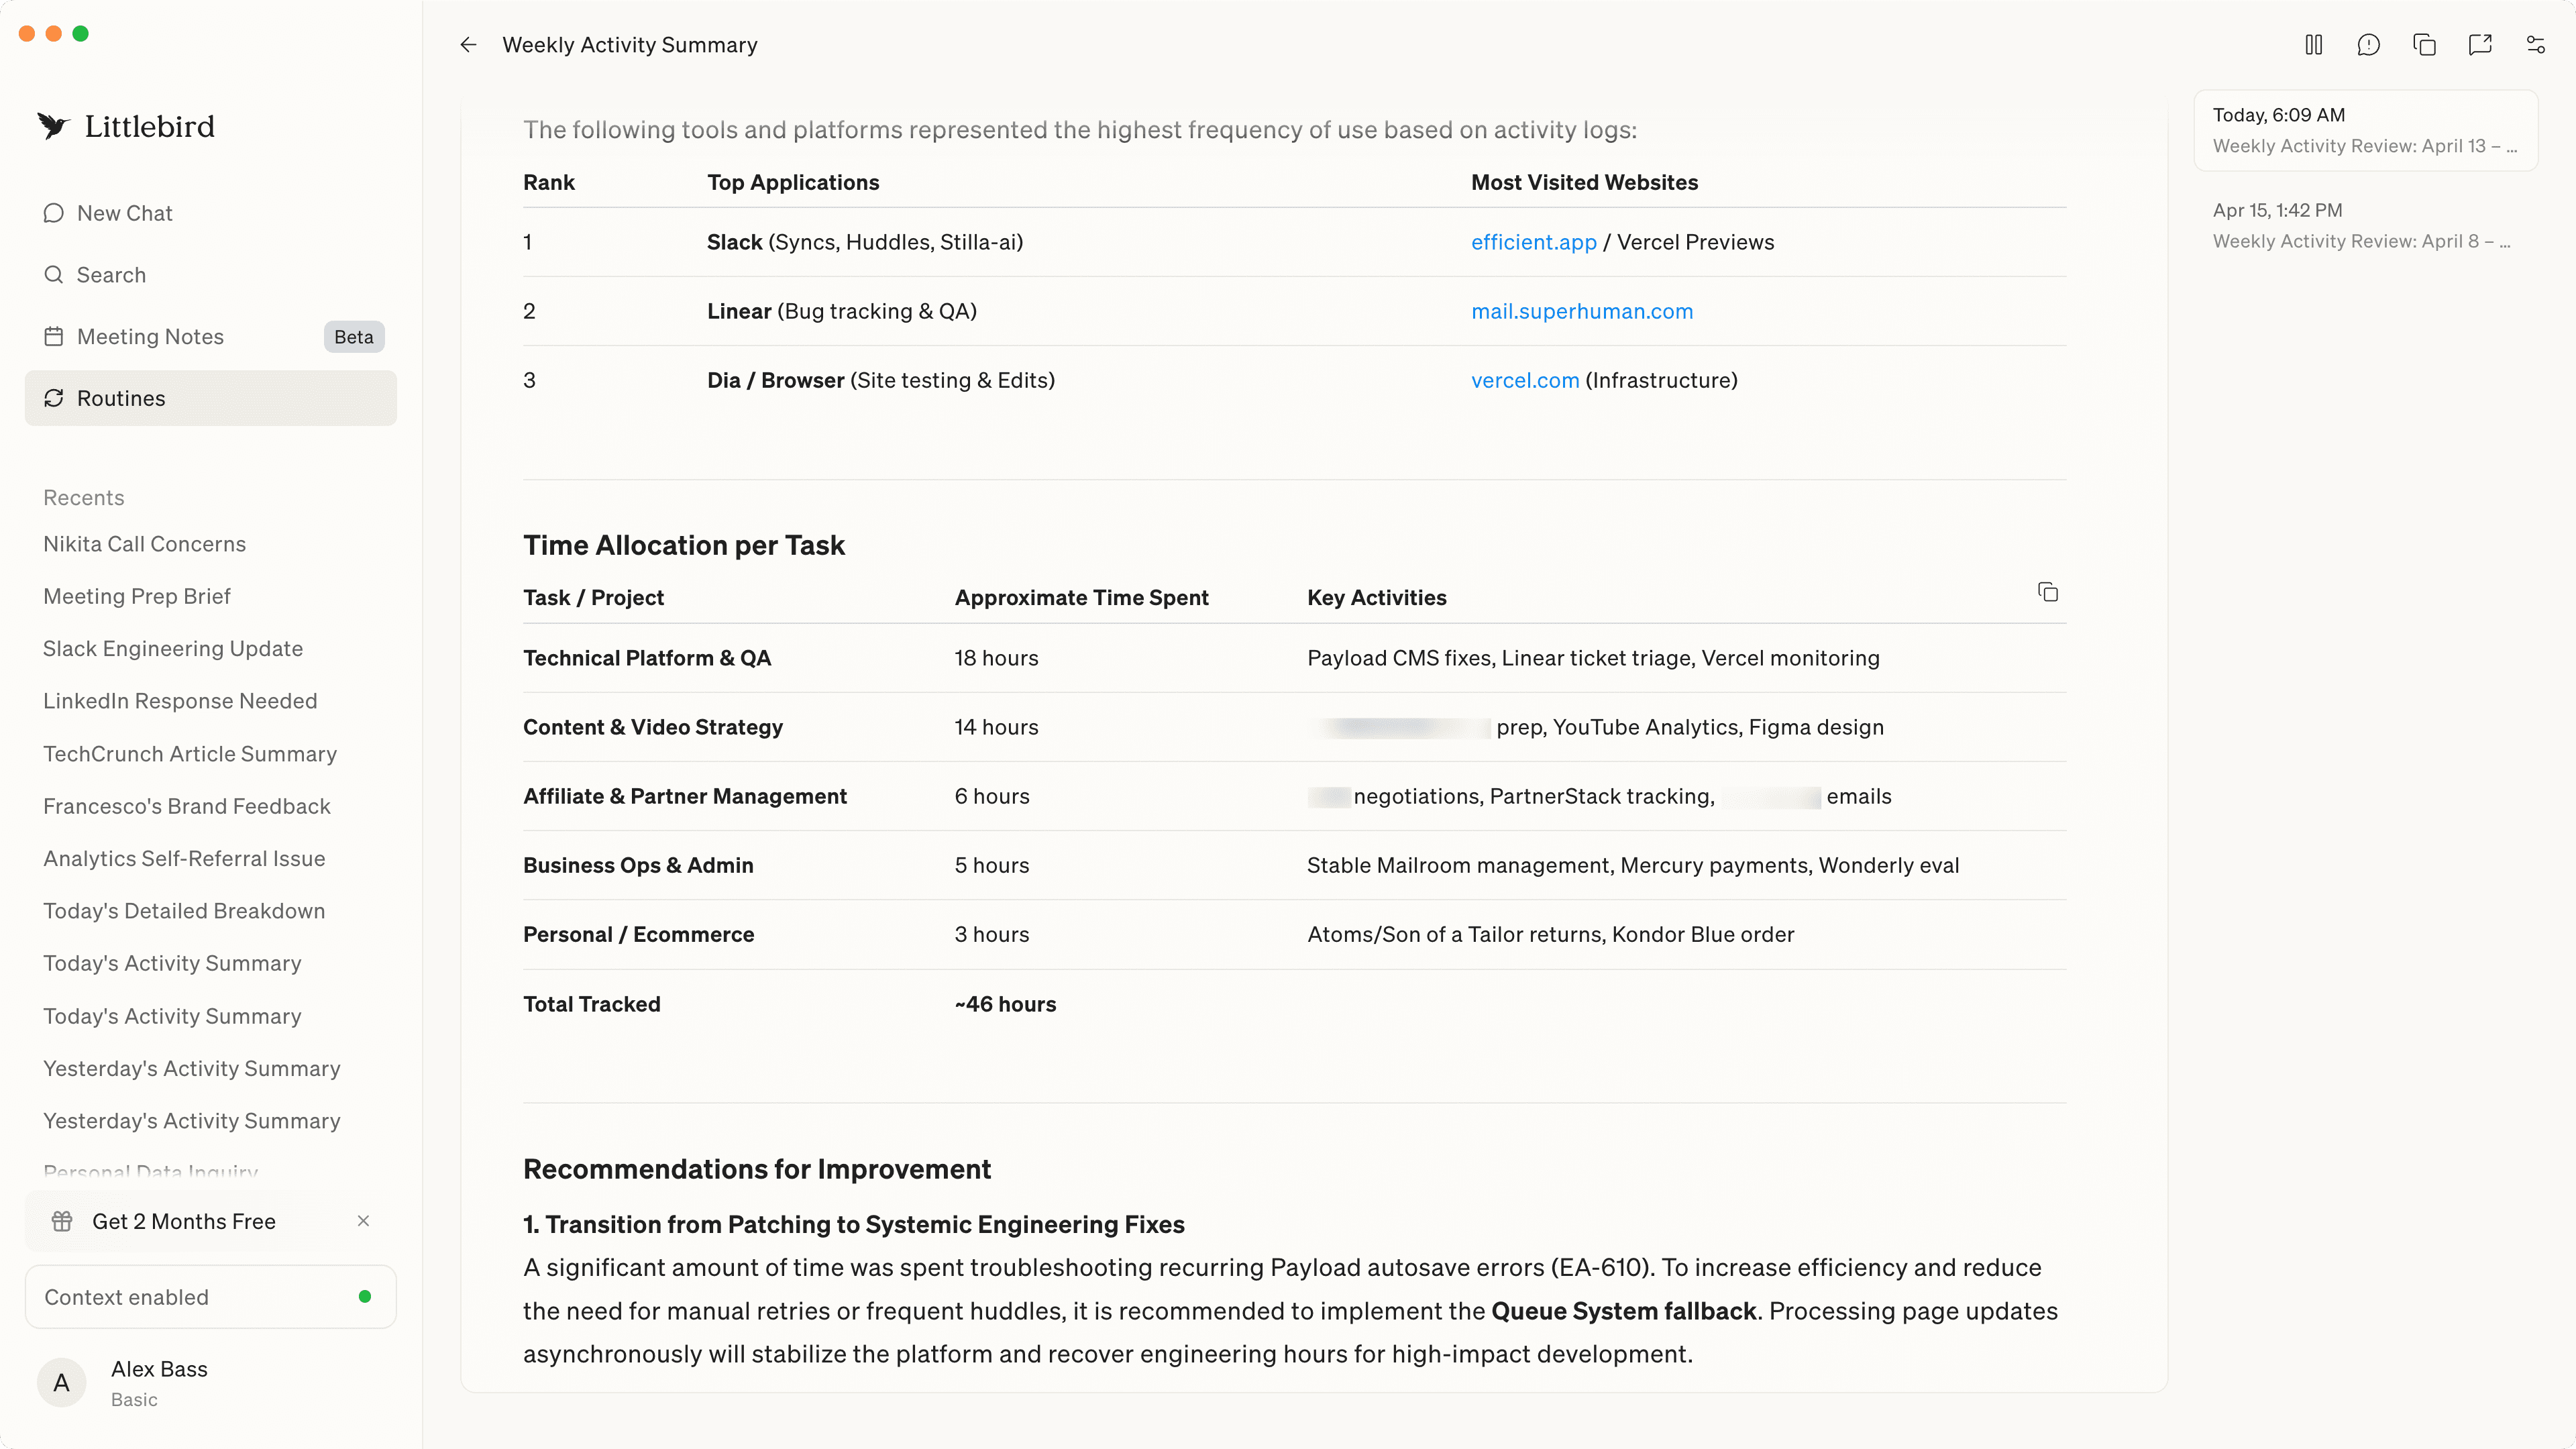Select the recent chat Nikita Call Concerns
The height and width of the screenshot is (1449, 2576).
coord(144,544)
